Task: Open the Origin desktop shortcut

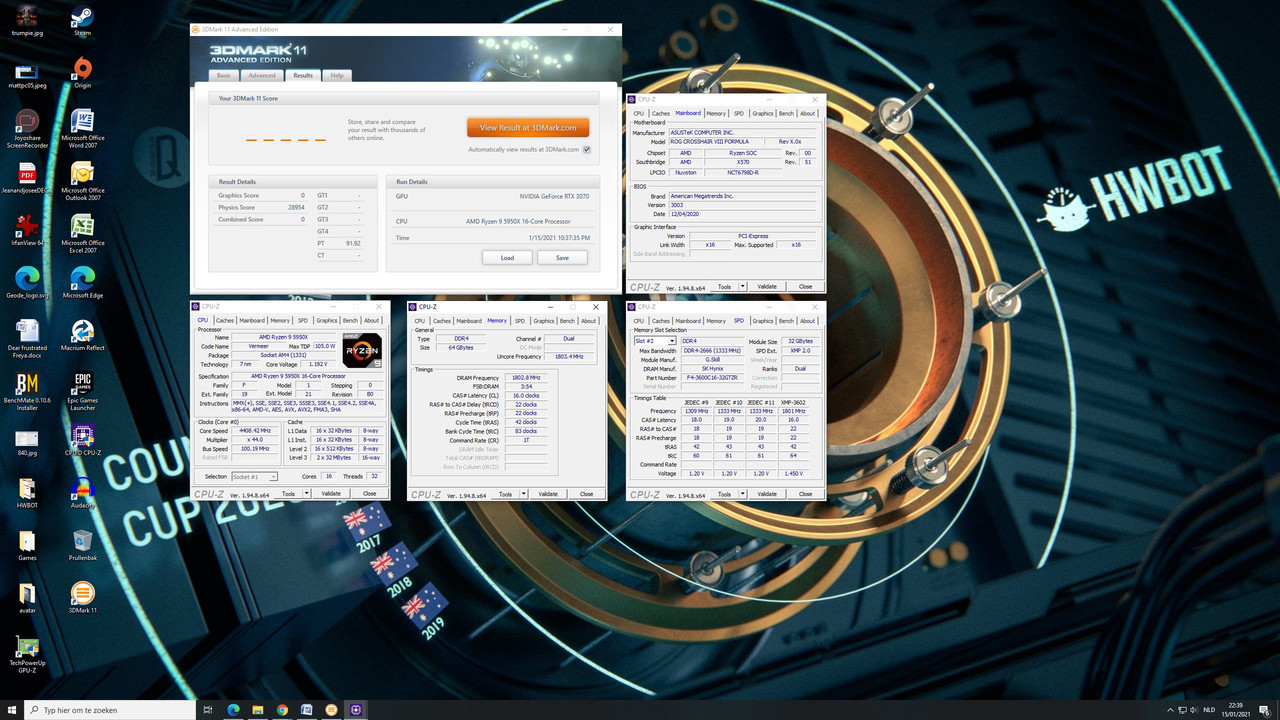Action: point(82,74)
